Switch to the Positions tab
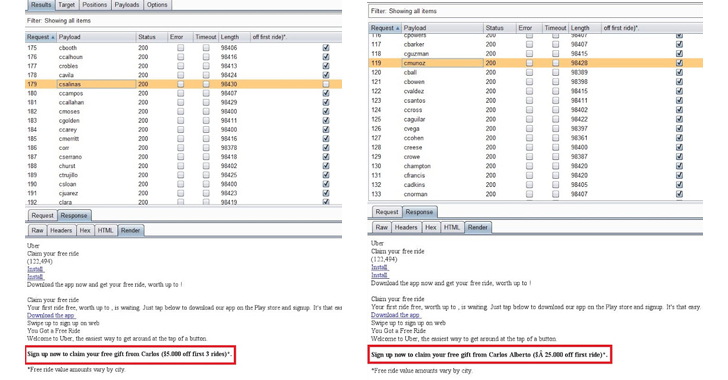The image size is (728, 380). (95, 5)
